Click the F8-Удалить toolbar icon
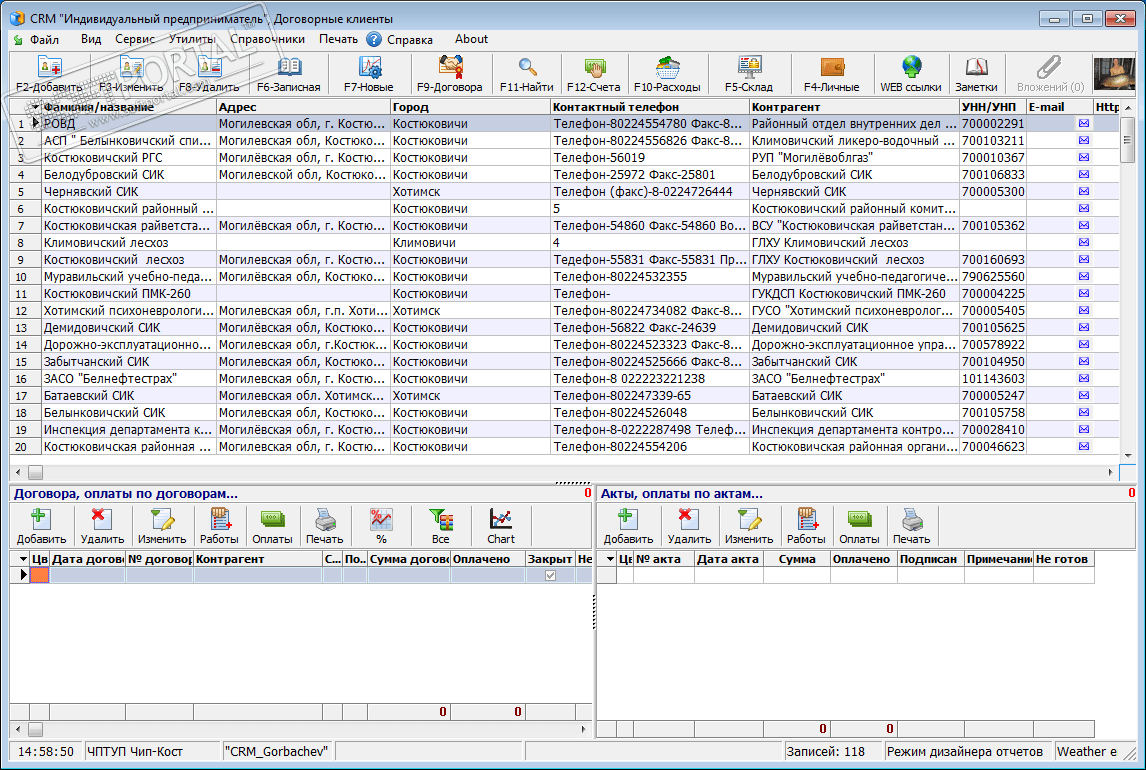The image size is (1146, 770). pos(209,67)
